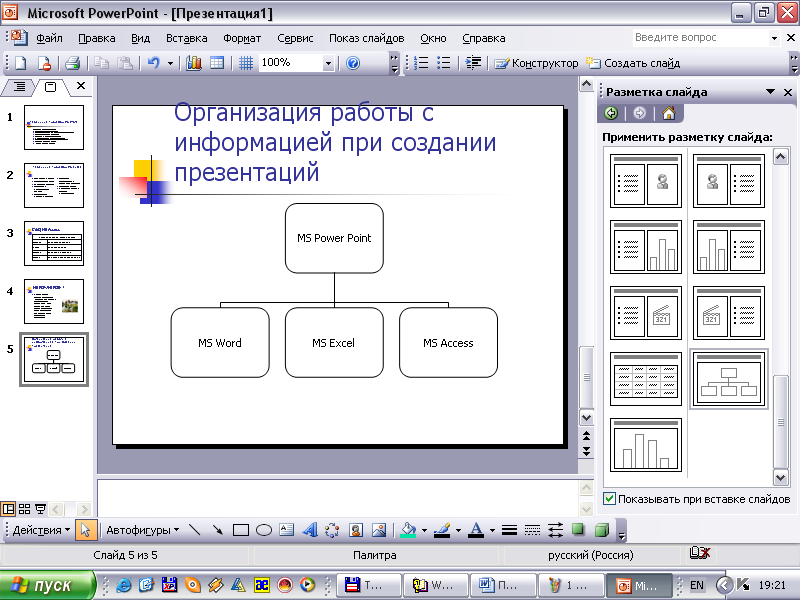The image size is (800, 600).
Task: Open Undo history dropdown arrow
Action: 170,63
